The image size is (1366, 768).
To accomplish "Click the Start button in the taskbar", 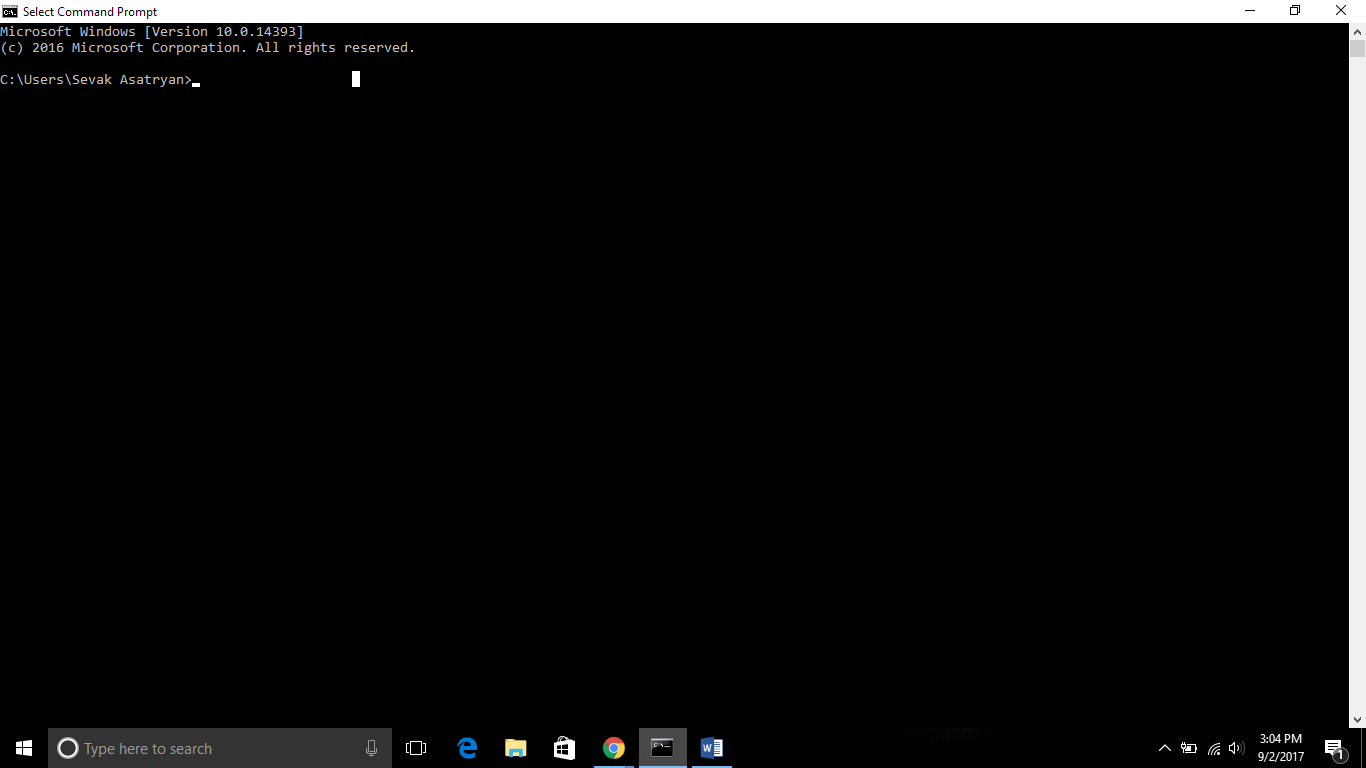I will (x=24, y=748).
